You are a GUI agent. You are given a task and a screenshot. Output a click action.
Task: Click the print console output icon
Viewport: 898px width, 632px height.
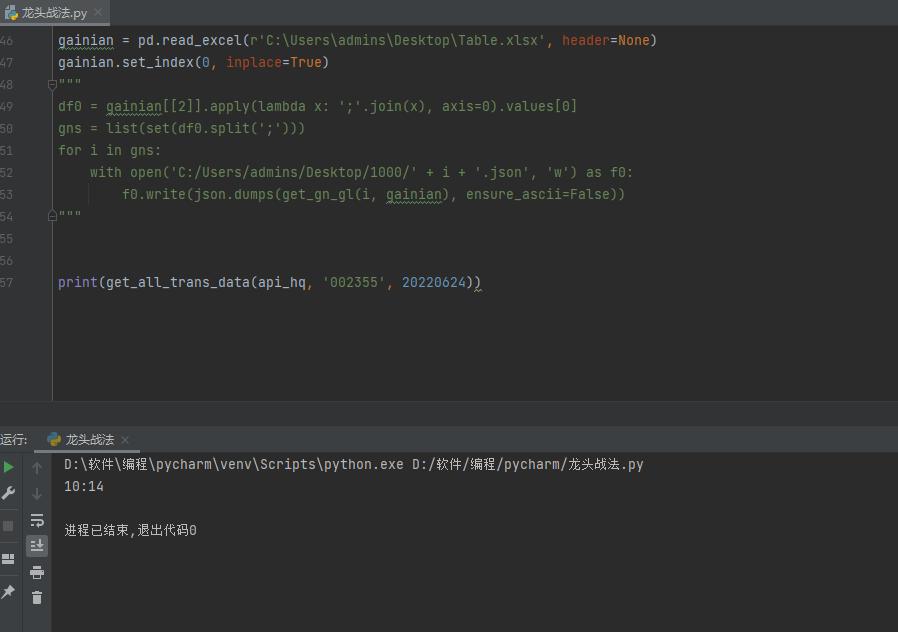pyautogui.click(x=37, y=572)
